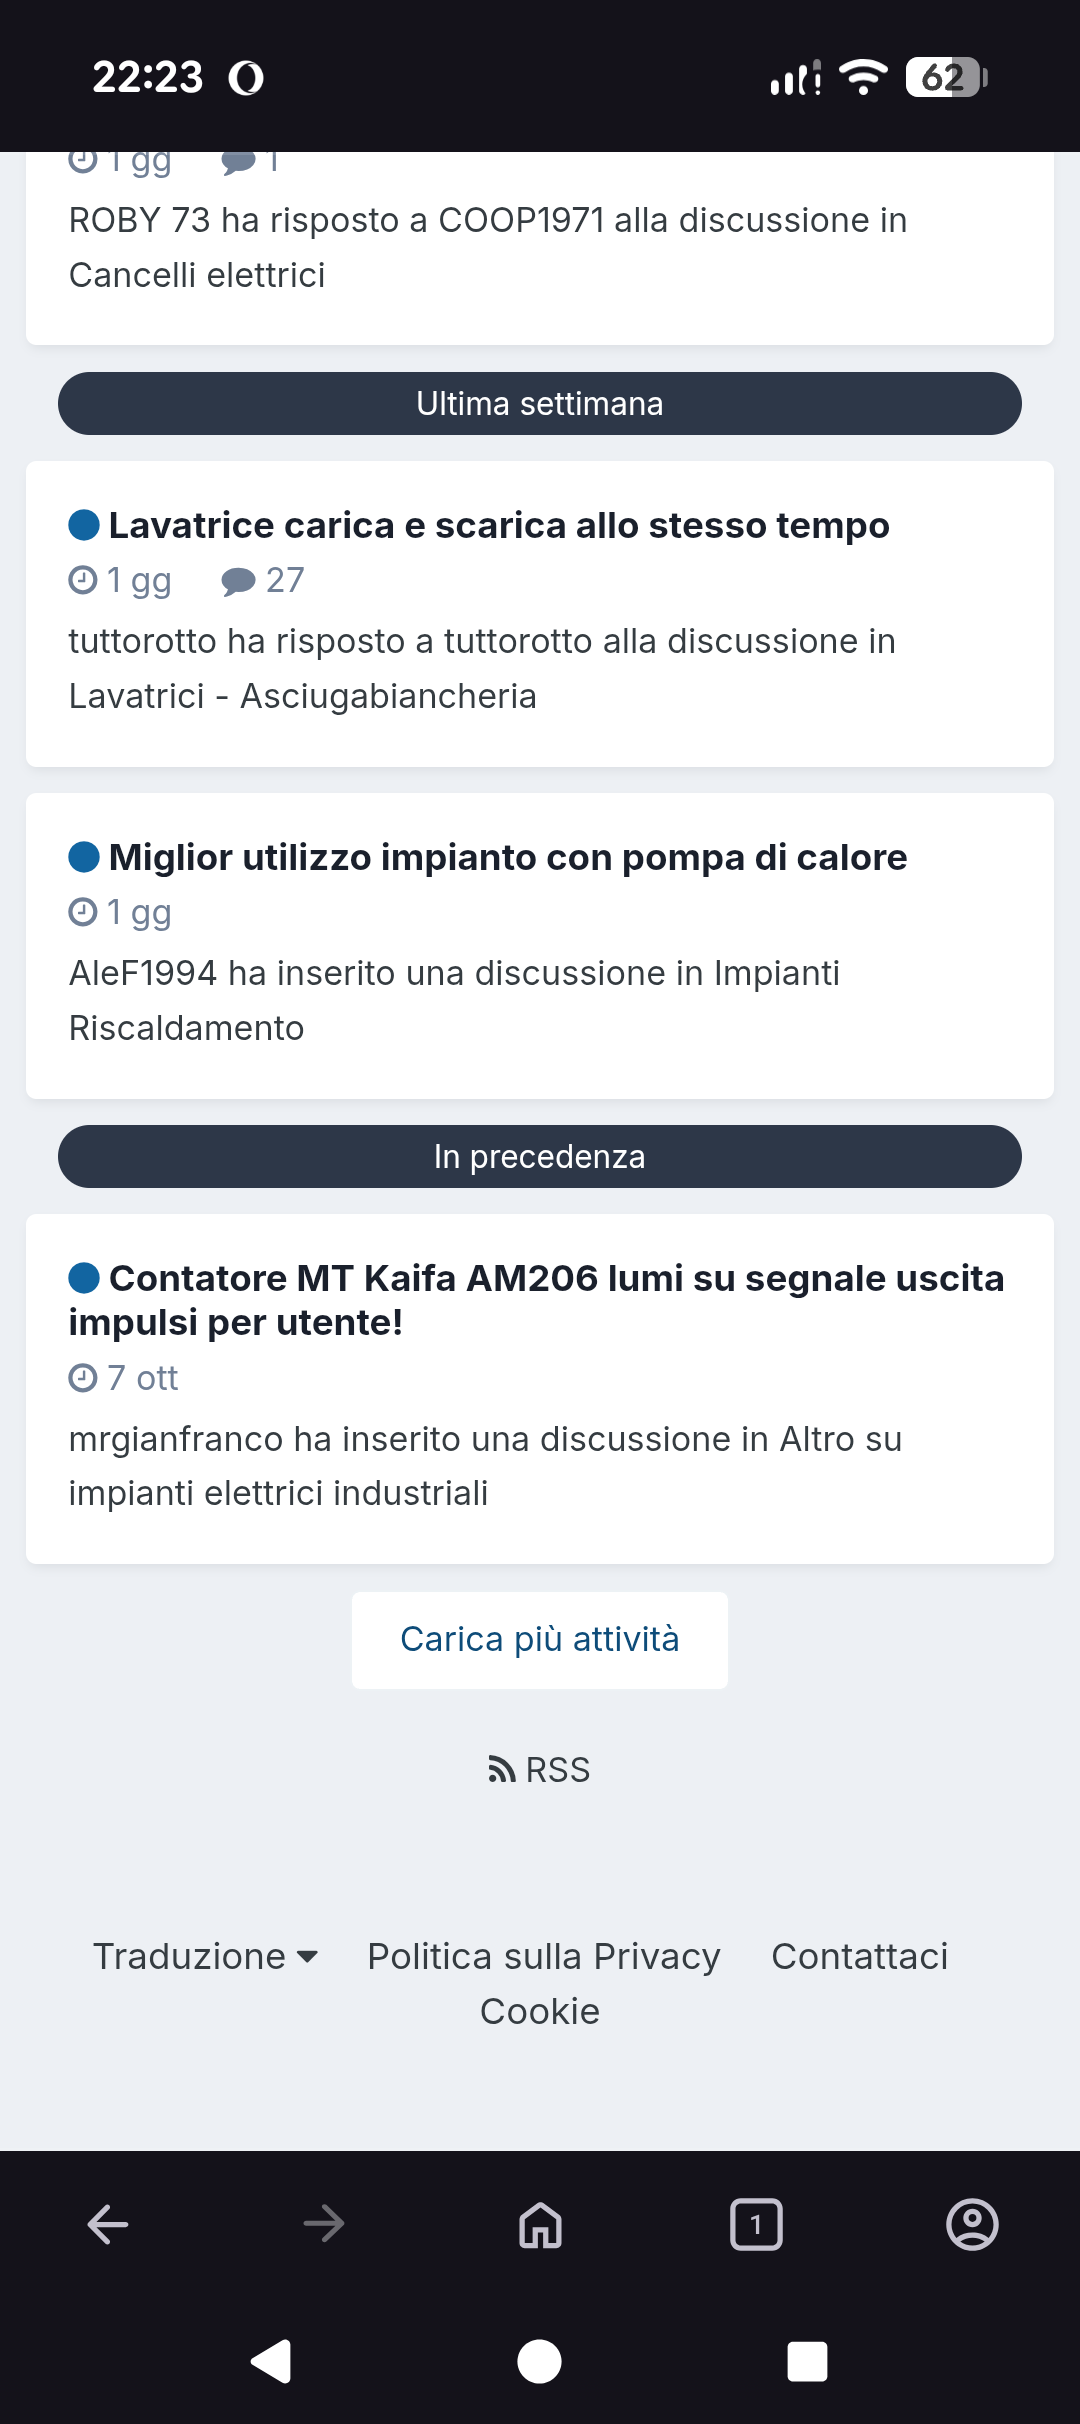
Task: Open Lavatrice carica e scarica discussion
Action: pos(498,526)
